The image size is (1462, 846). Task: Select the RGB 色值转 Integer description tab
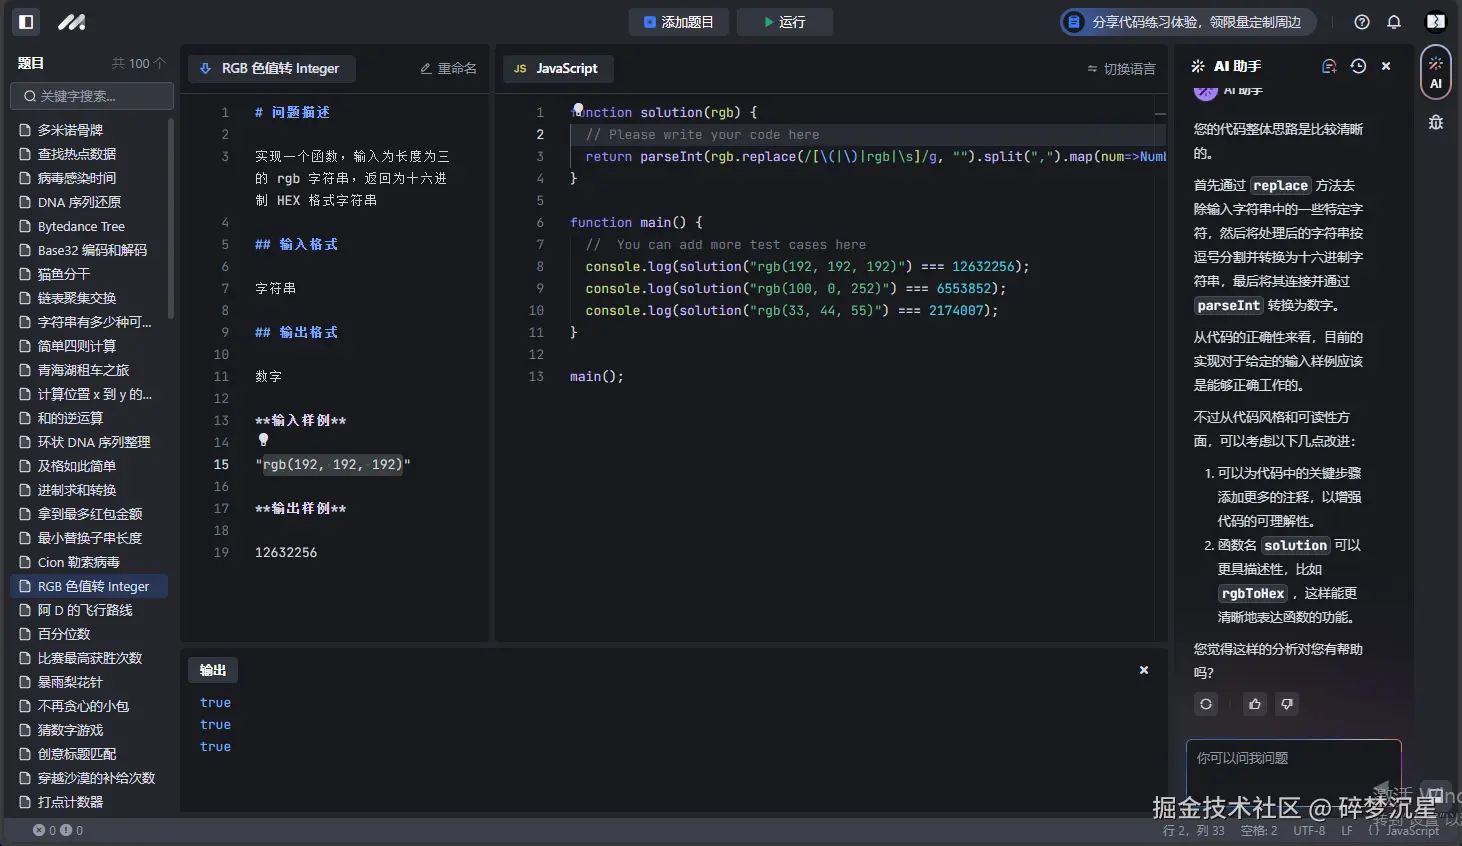(x=271, y=68)
